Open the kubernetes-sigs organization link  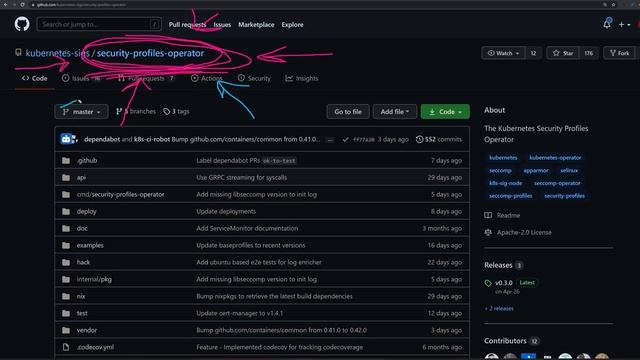(x=57, y=53)
